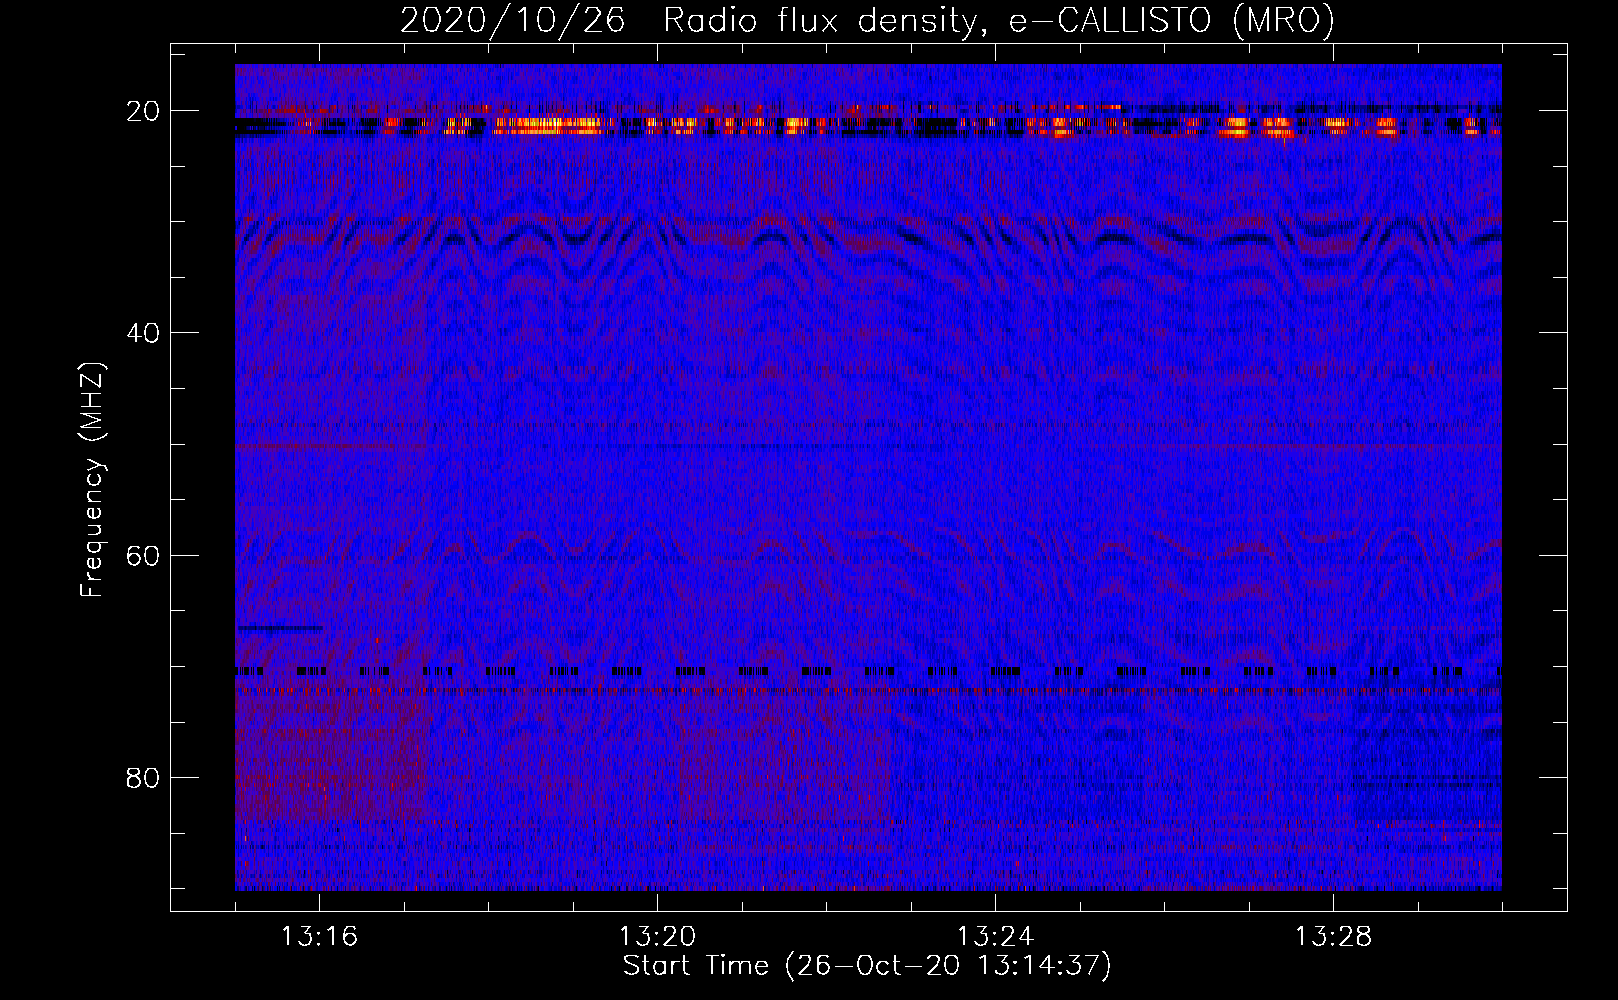Click the 20 frequency axis label
Screen dimensions: 1618x1000
coord(143,111)
